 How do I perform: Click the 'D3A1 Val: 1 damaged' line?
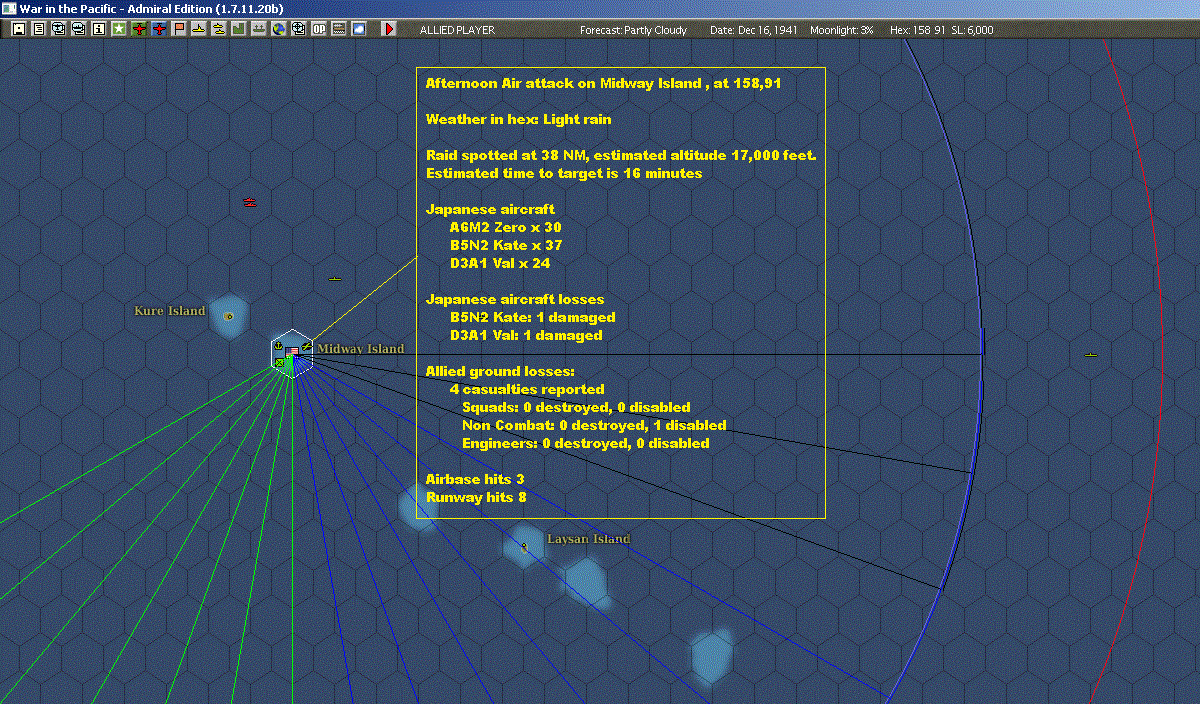pyautogui.click(x=526, y=335)
